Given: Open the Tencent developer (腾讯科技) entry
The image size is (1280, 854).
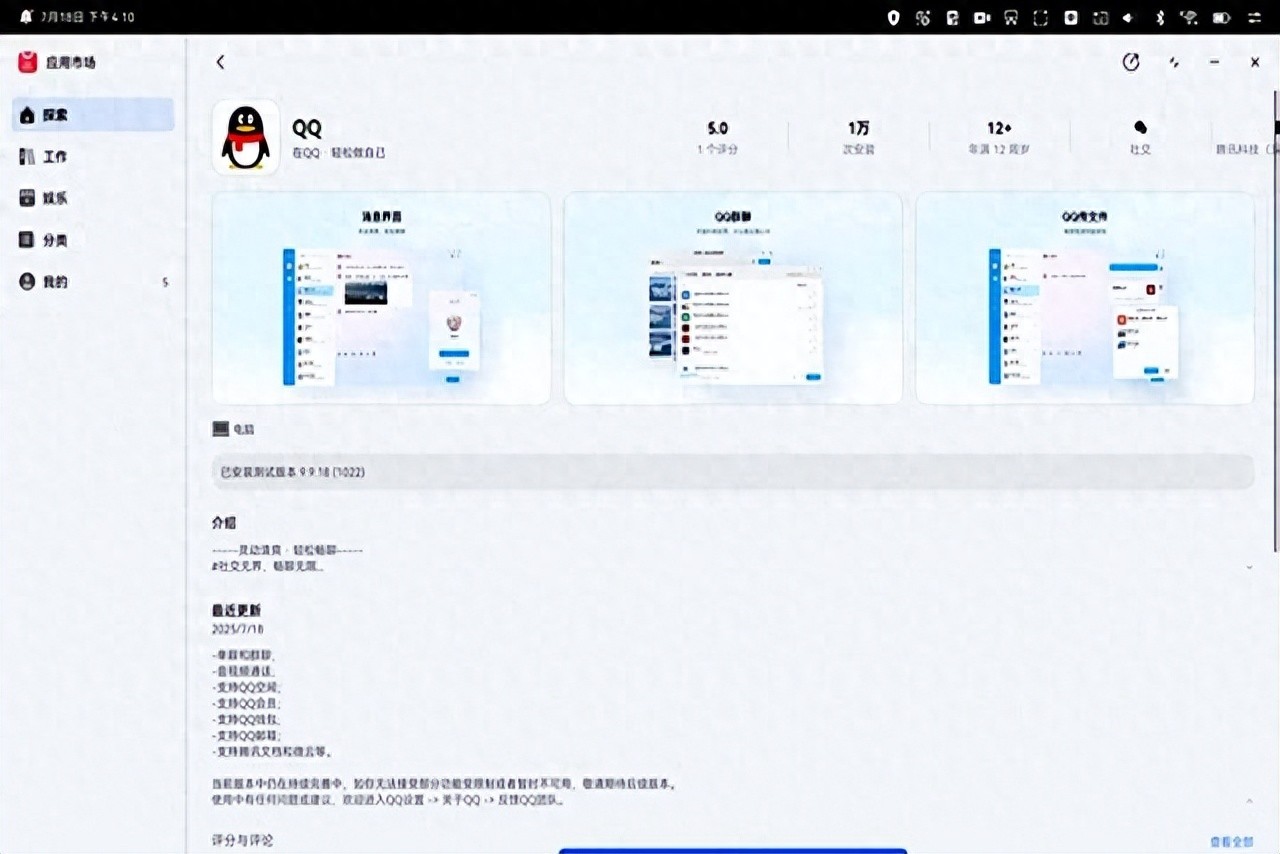Looking at the screenshot, I should (x=1246, y=149).
